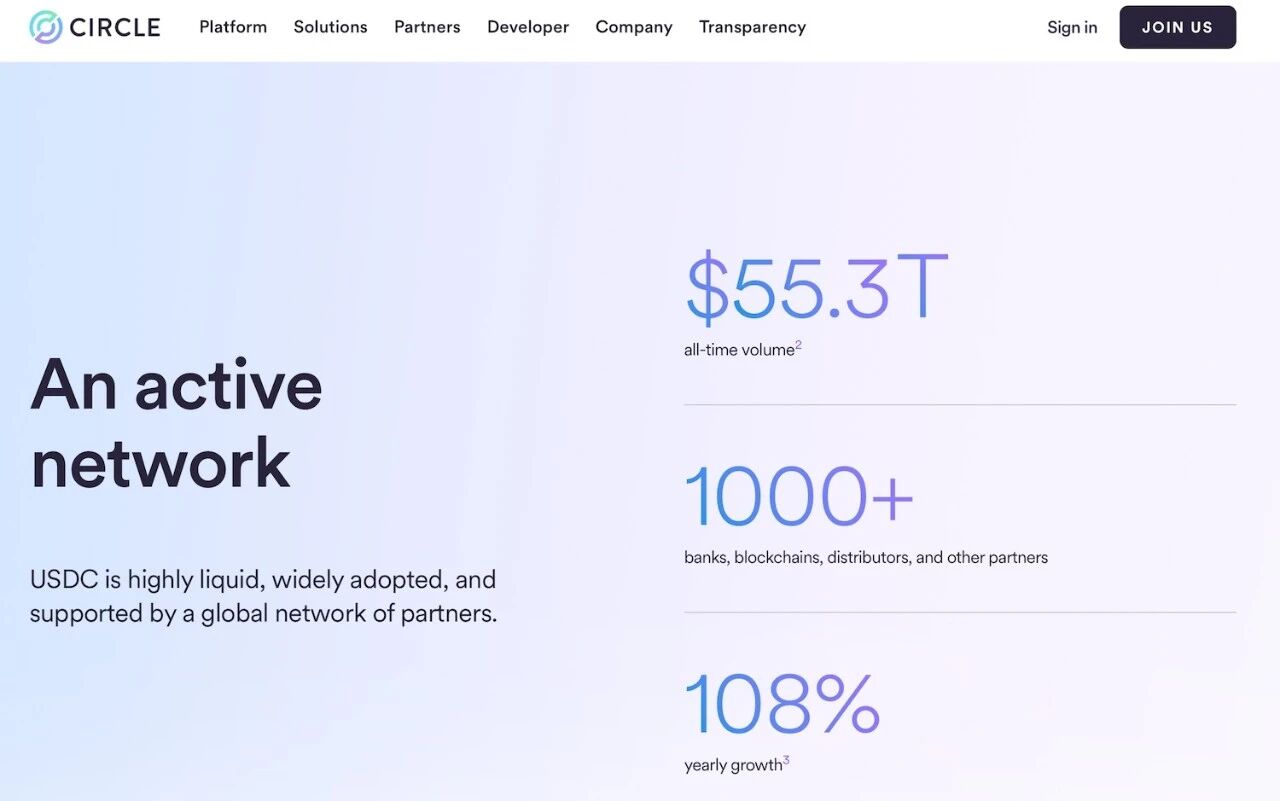The image size is (1280, 801).
Task: Click the Circle swirl logo icon
Action: point(46,27)
